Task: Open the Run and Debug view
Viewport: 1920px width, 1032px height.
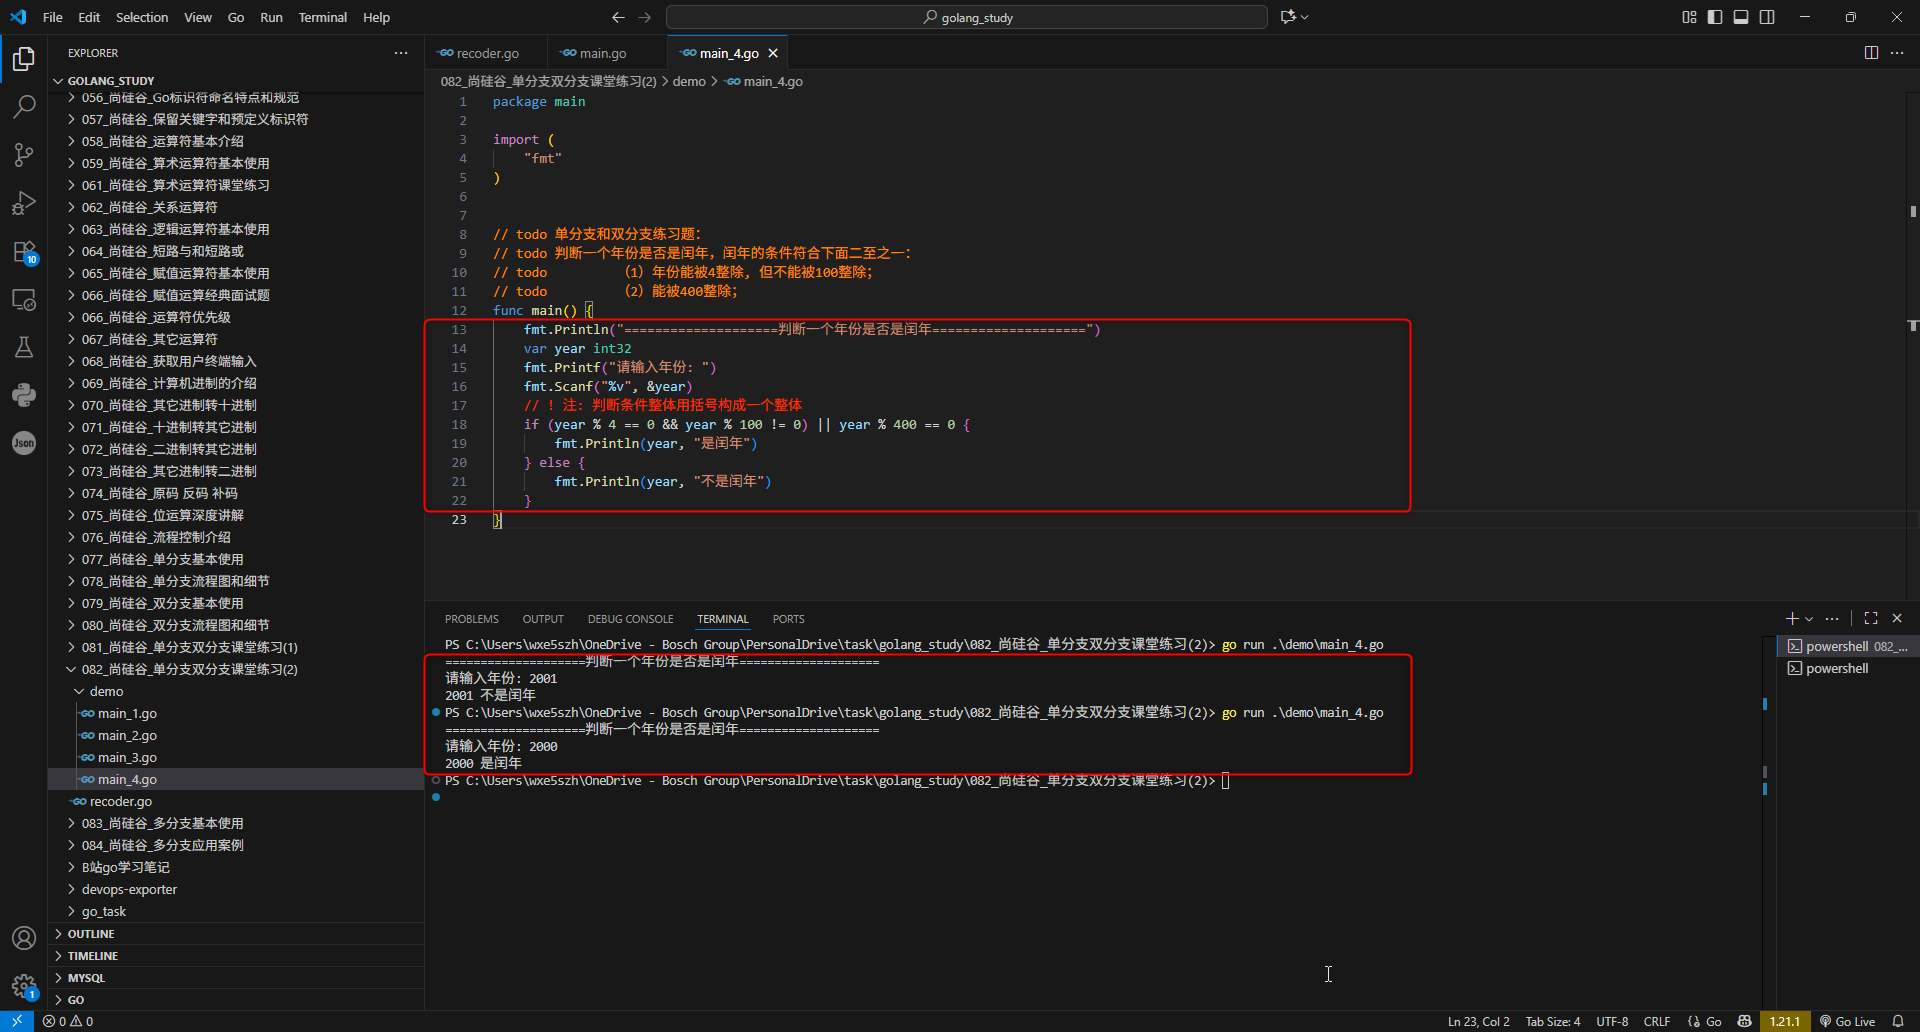Action: click(x=24, y=203)
